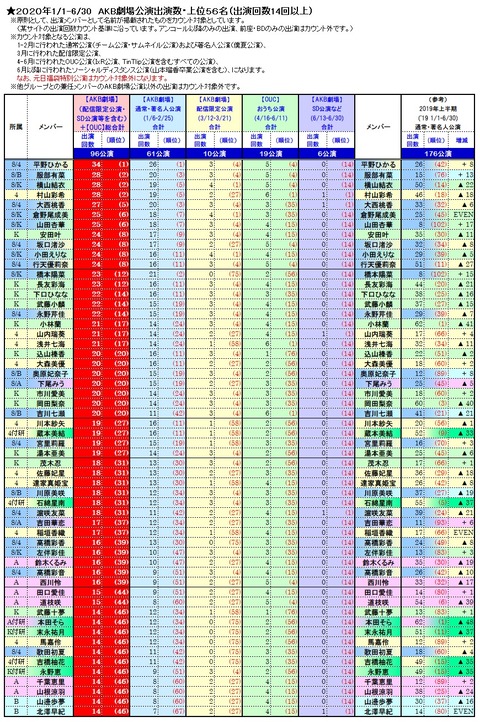Click 茂木忍 in the right member column
This screenshot has width=480, height=722.
point(378,464)
